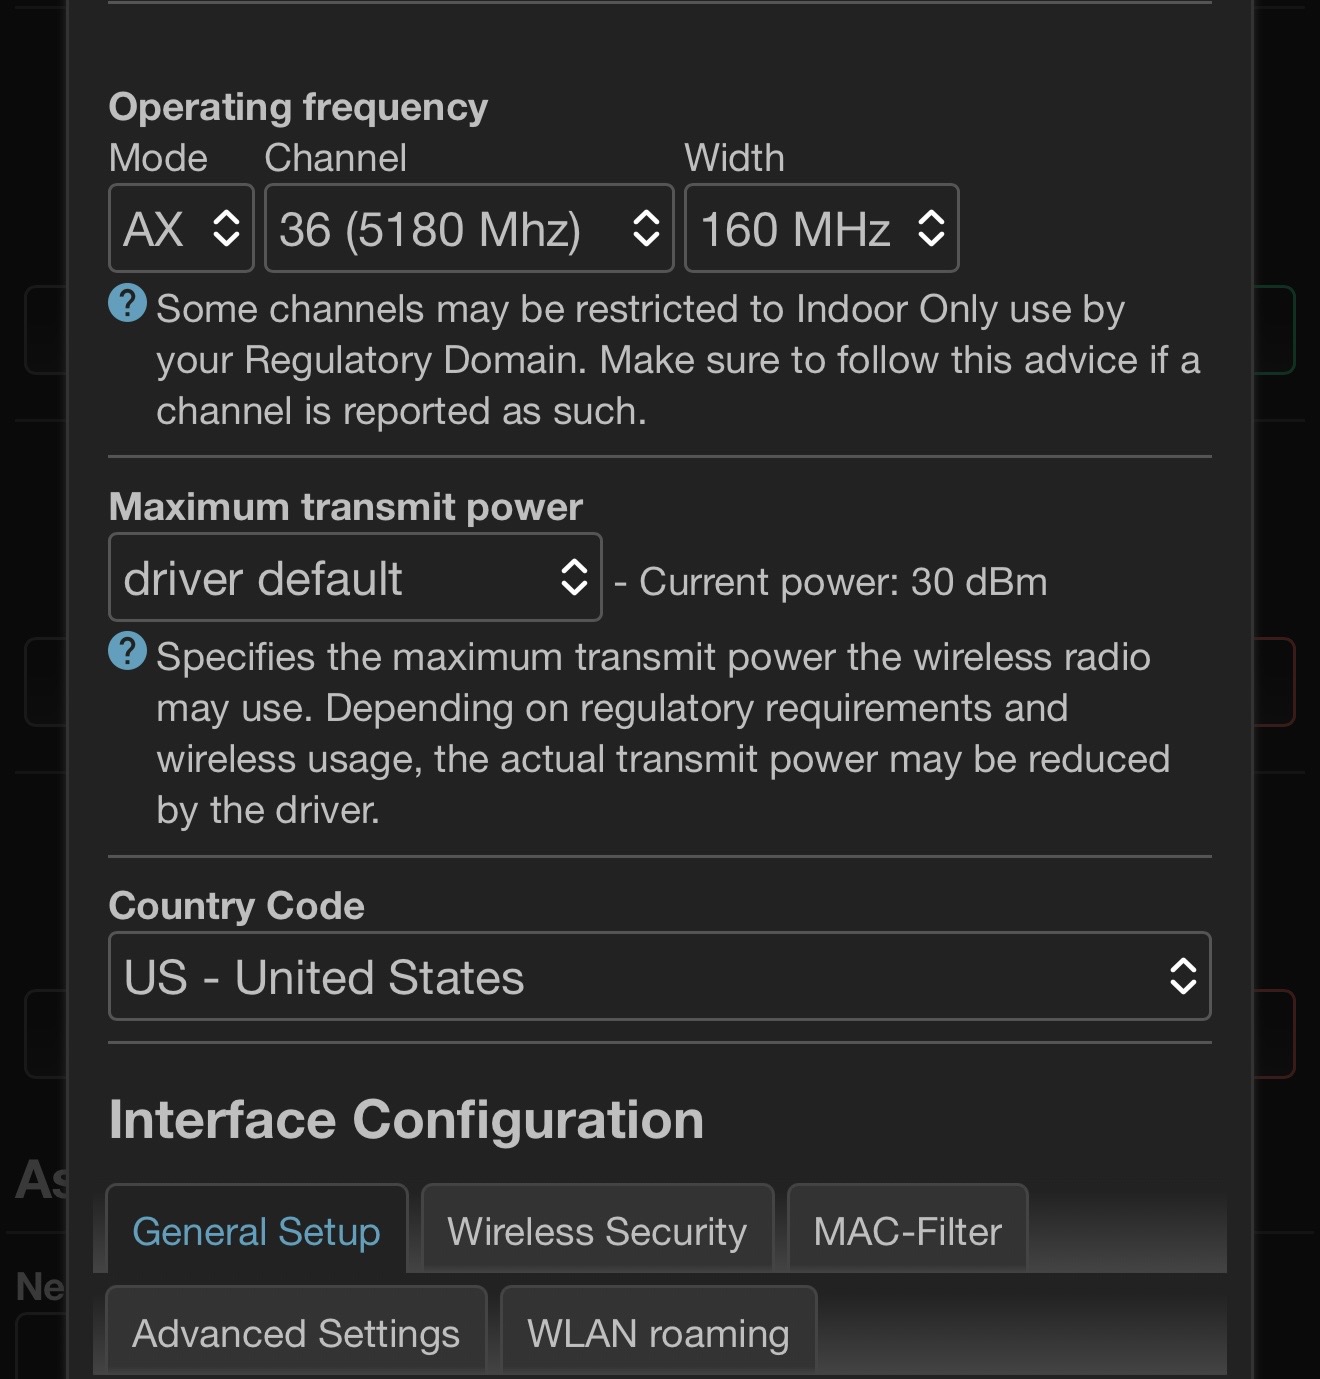Viewport: 1320px width, 1379px height.
Task: Click the help icon beside Indoor Only notice
Action: [x=127, y=303]
